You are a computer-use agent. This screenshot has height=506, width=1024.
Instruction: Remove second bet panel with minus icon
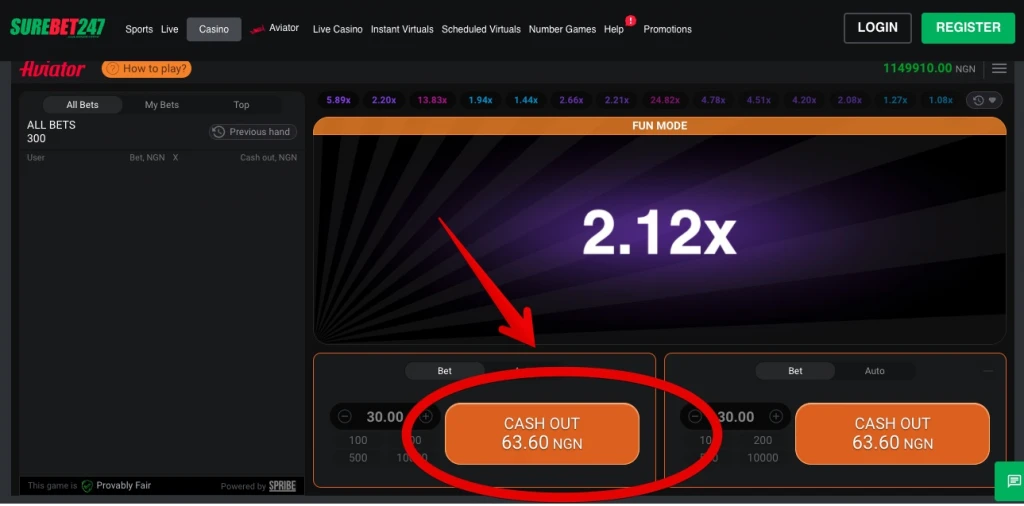click(x=989, y=371)
